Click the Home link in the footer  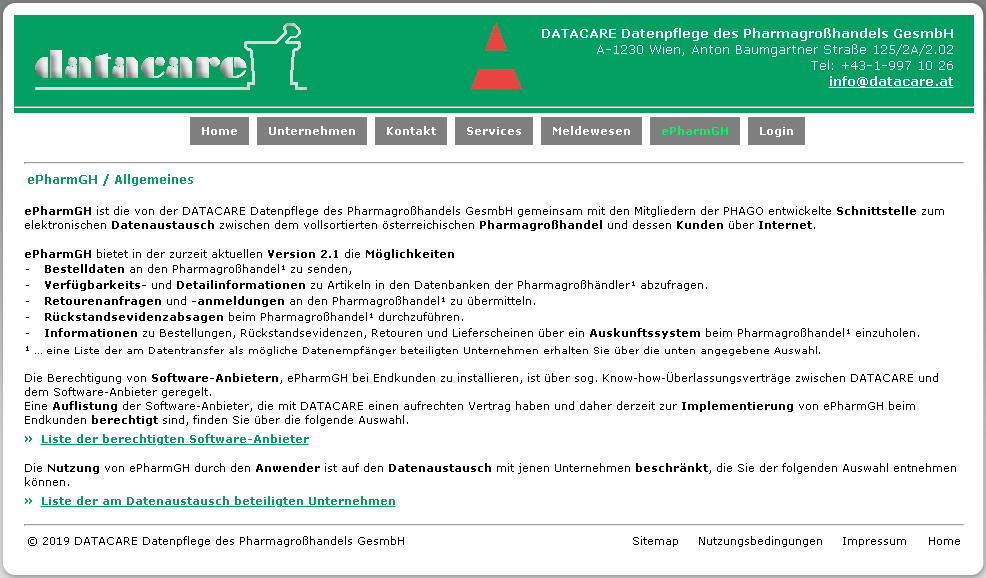[943, 541]
